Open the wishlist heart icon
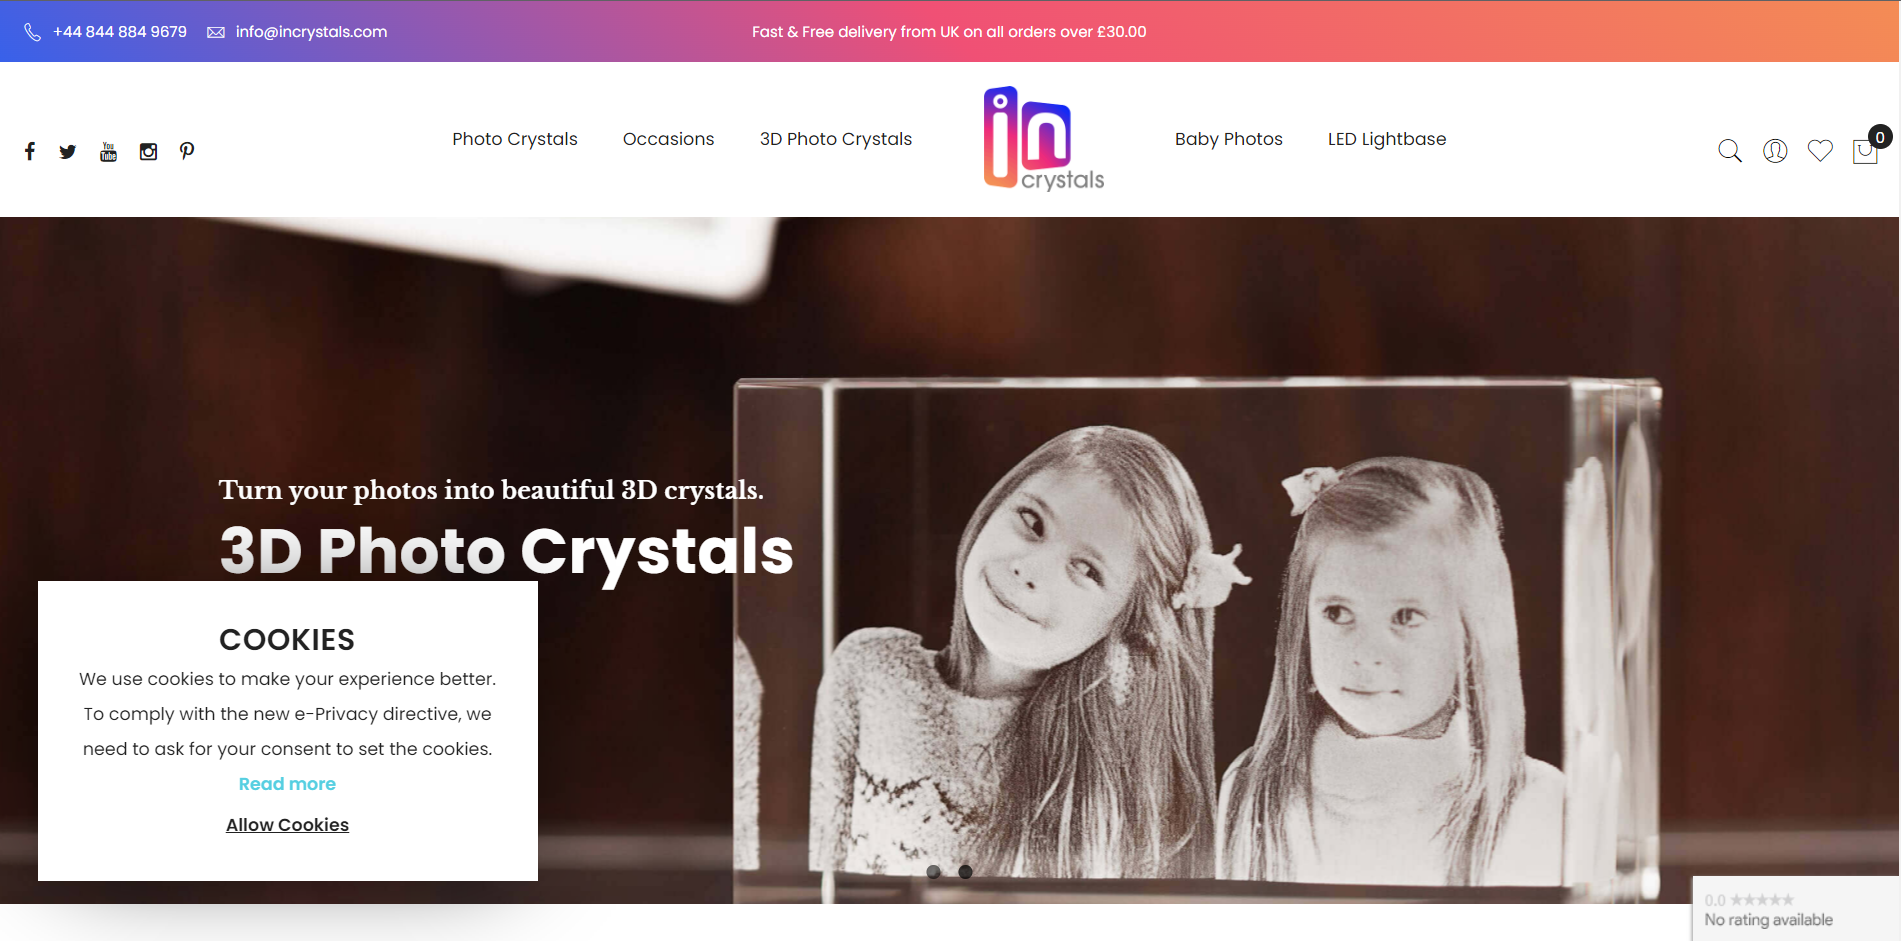The image size is (1901, 941). [x=1820, y=151]
